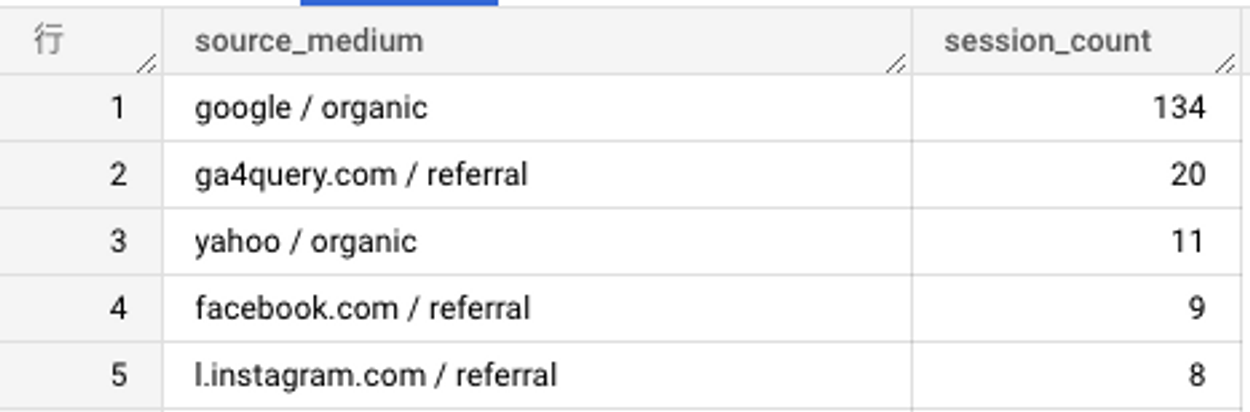Grab the resize handle on source_medium header
The image size is (1250, 412).
896,64
